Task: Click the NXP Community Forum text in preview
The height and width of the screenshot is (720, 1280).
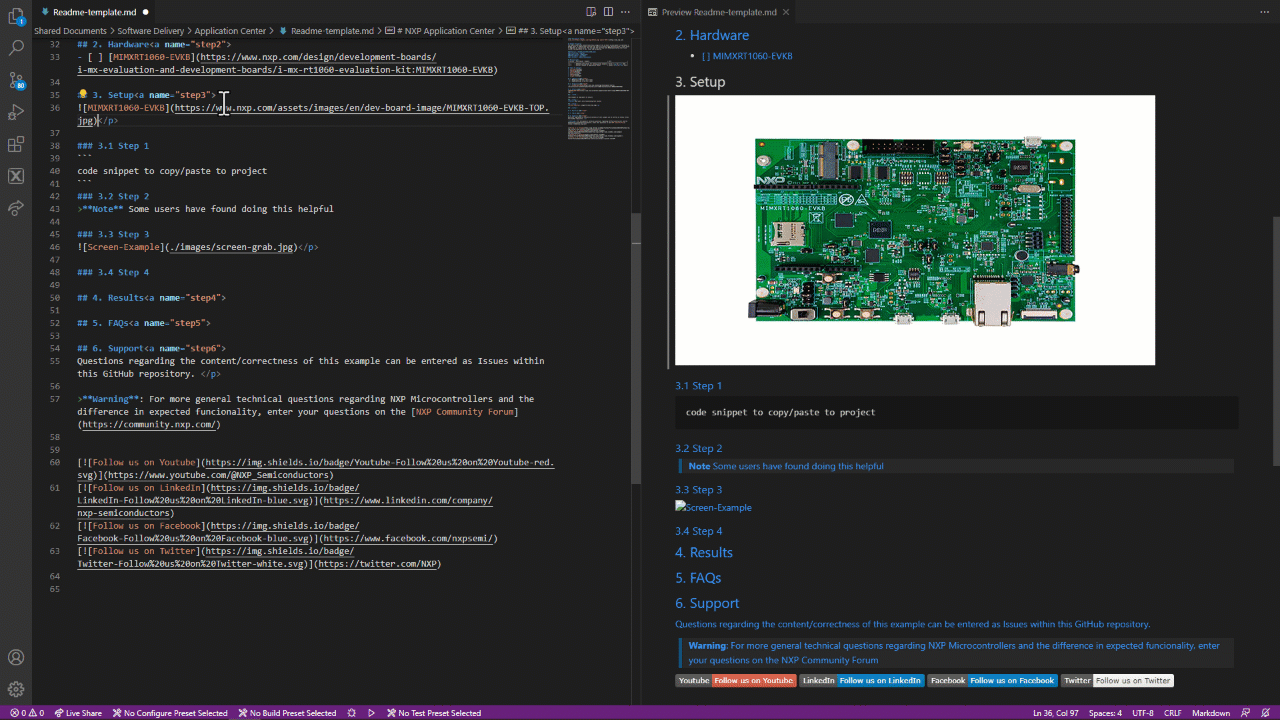Action: [x=830, y=660]
